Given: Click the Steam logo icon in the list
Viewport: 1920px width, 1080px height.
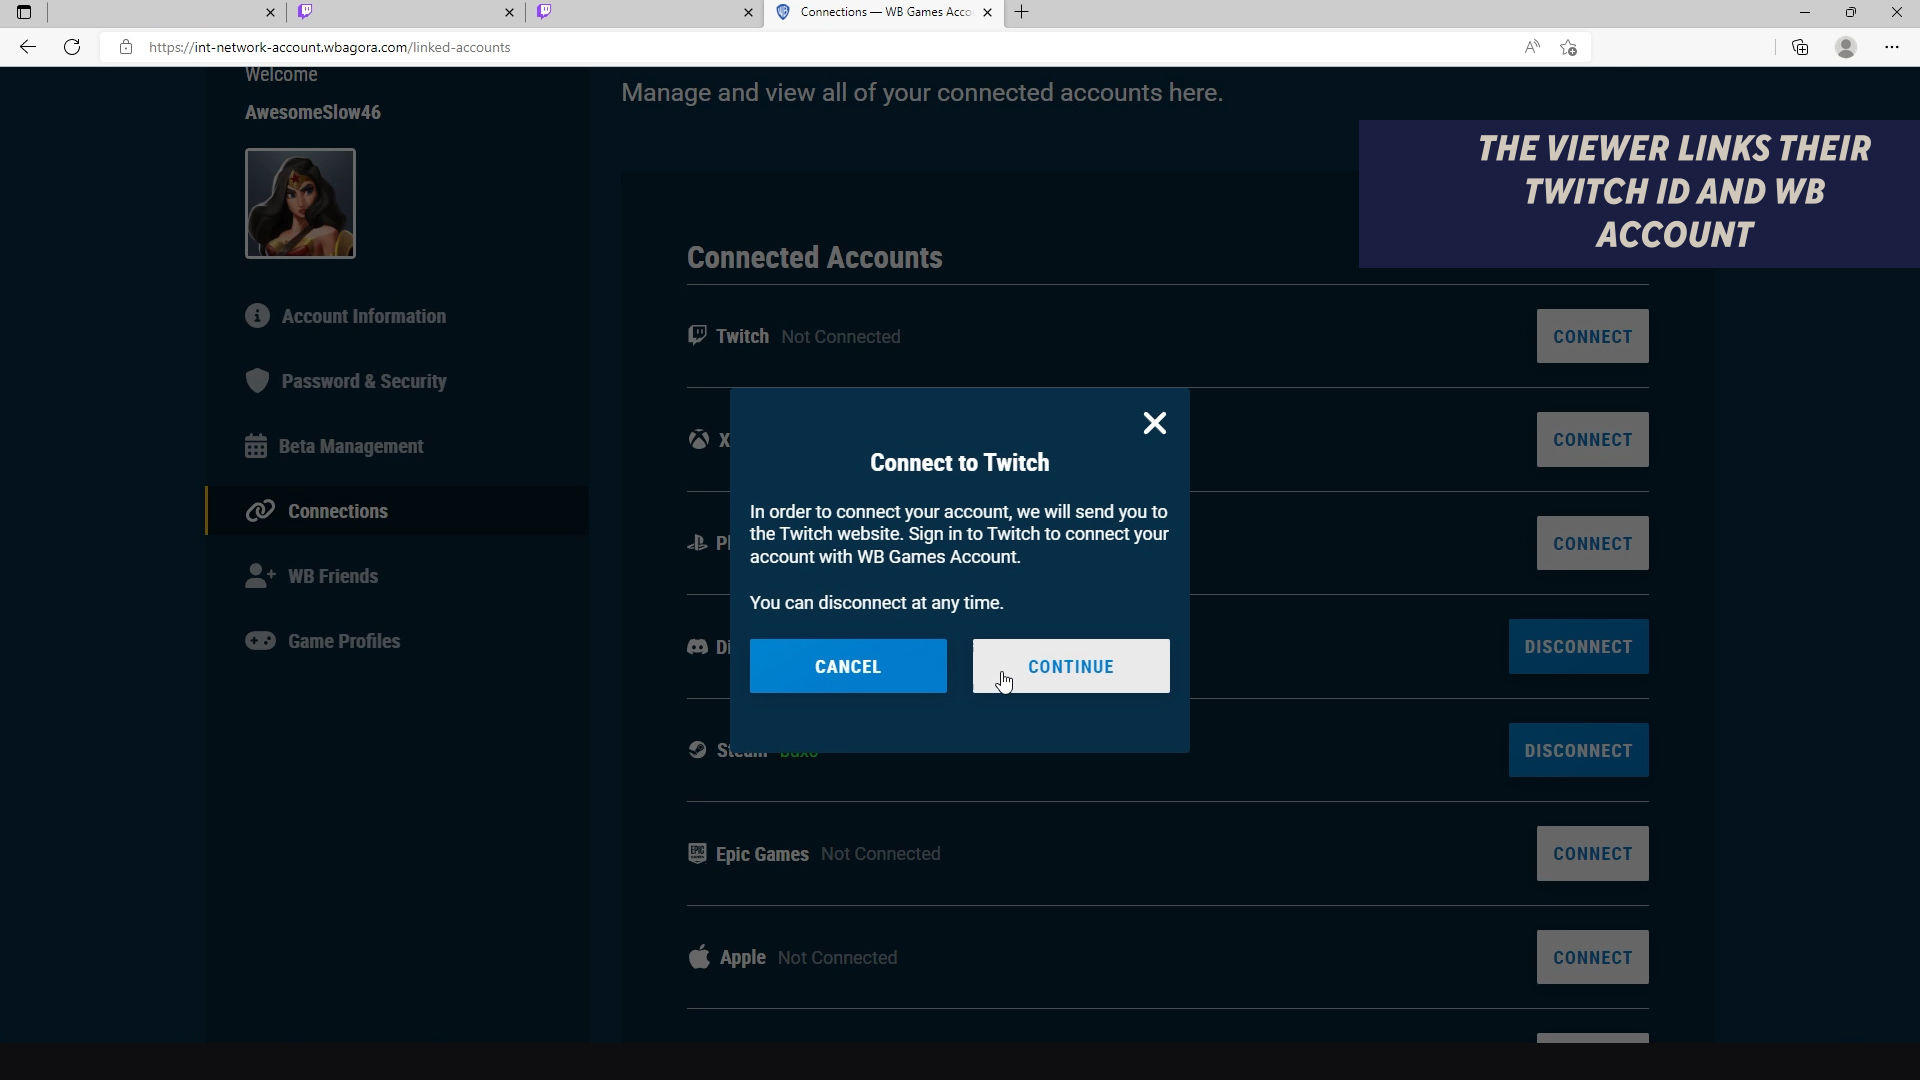Looking at the screenshot, I should pos(697,750).
